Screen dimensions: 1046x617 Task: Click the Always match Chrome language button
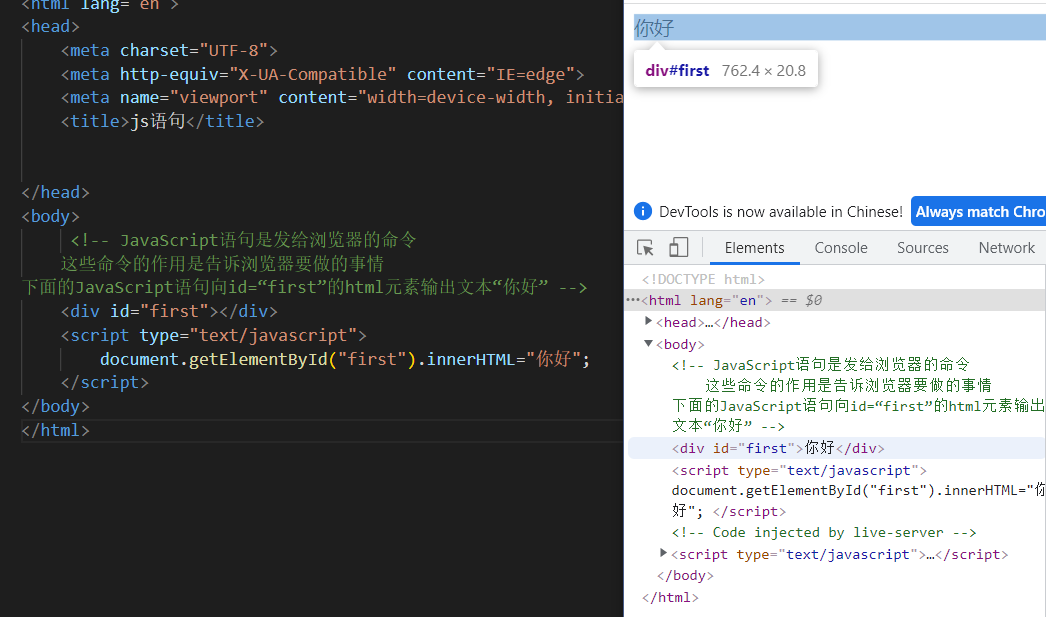[x=979, y=211]
